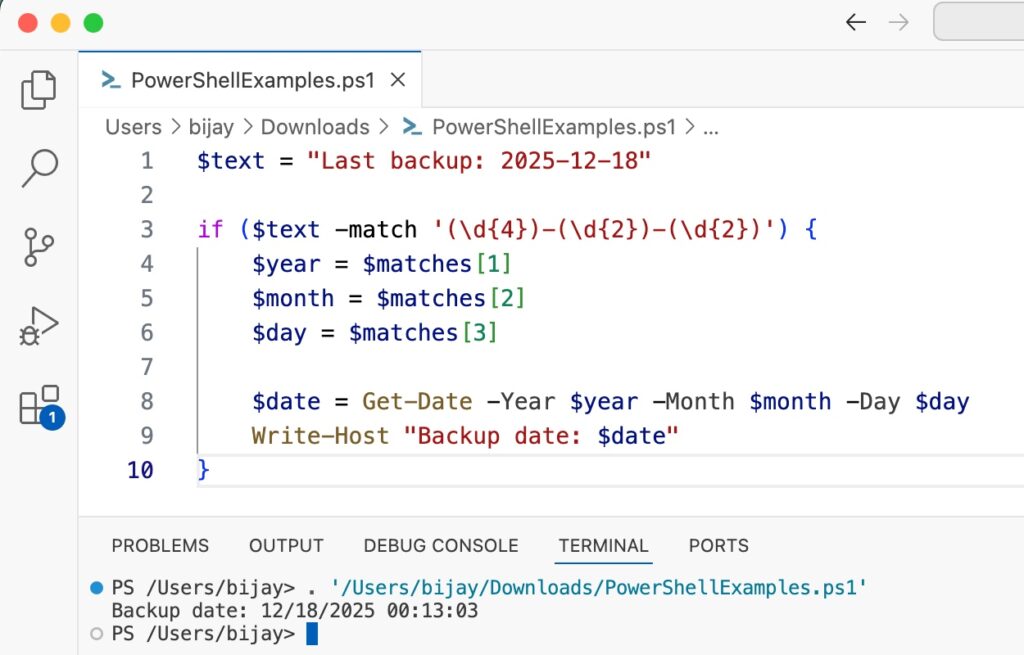The image size is (1024, 655).
Task: Open the Explorer sidebar
Action: (x=38, y=89)
